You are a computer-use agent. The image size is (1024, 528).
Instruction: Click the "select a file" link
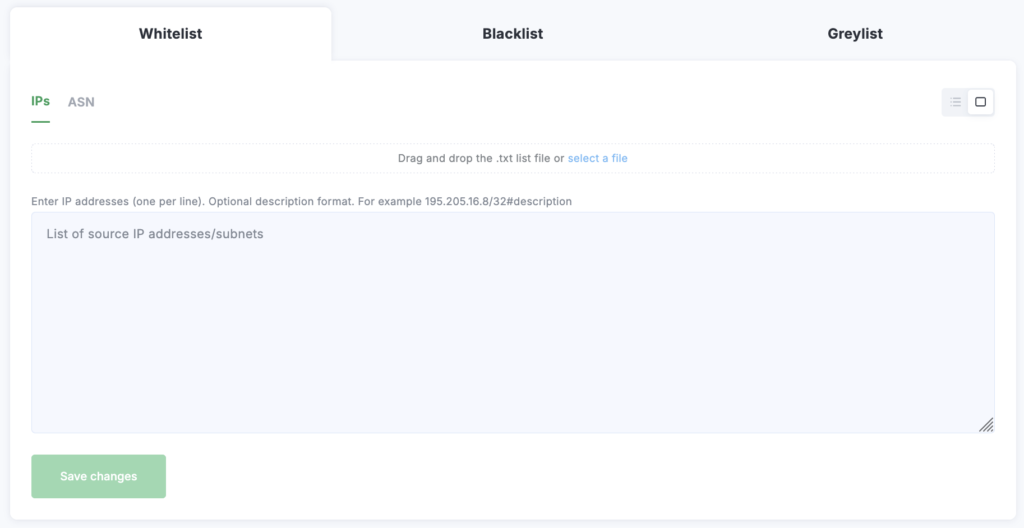598,158
